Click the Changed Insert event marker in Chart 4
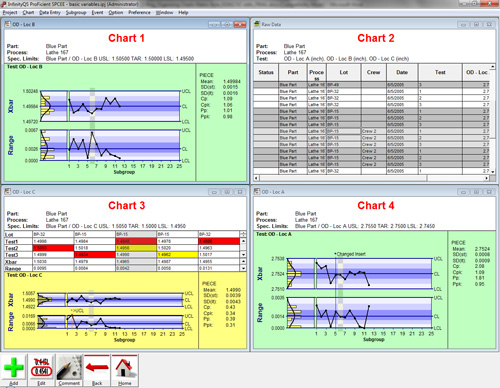 350,254
